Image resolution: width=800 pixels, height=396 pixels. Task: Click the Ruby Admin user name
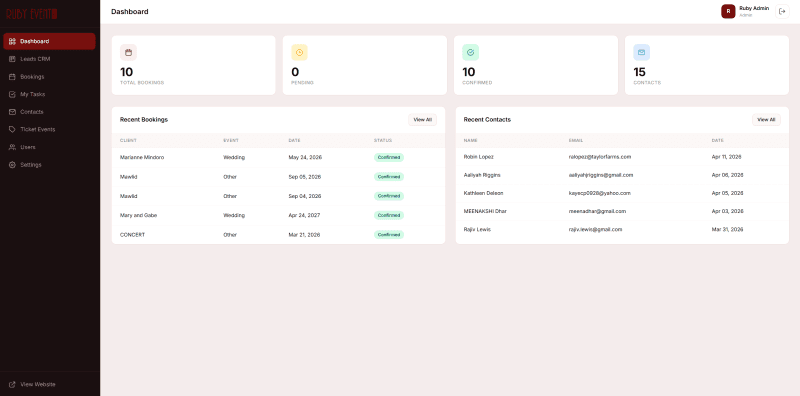tap(754, 8)
